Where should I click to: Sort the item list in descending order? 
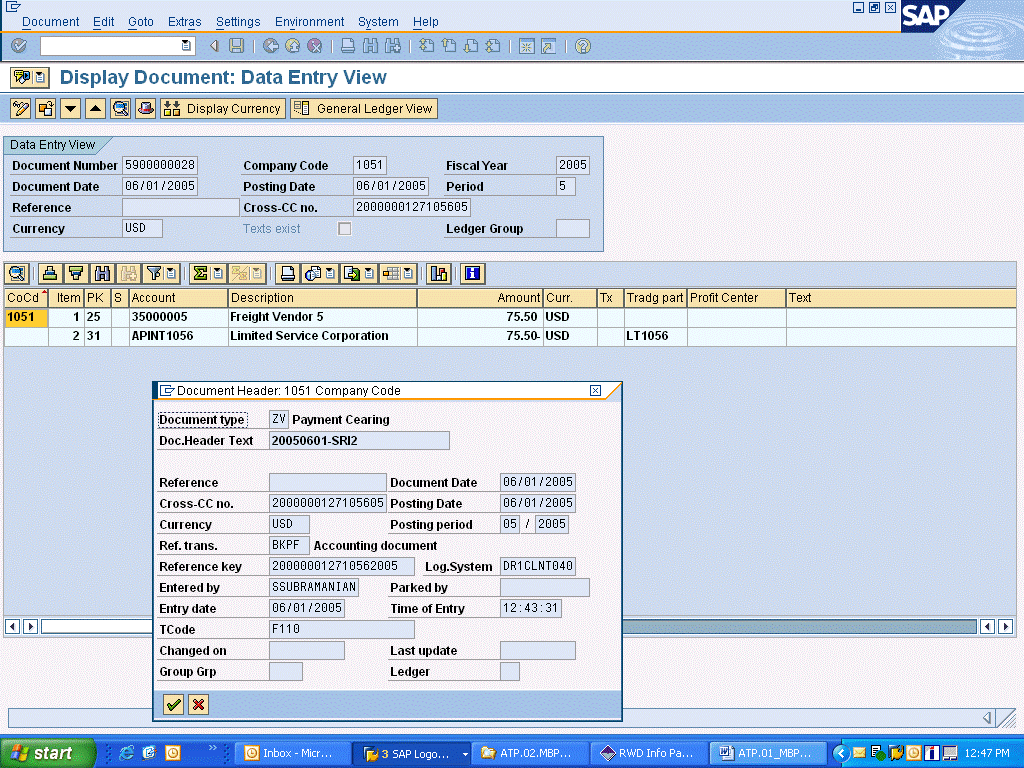pos(76,274)
